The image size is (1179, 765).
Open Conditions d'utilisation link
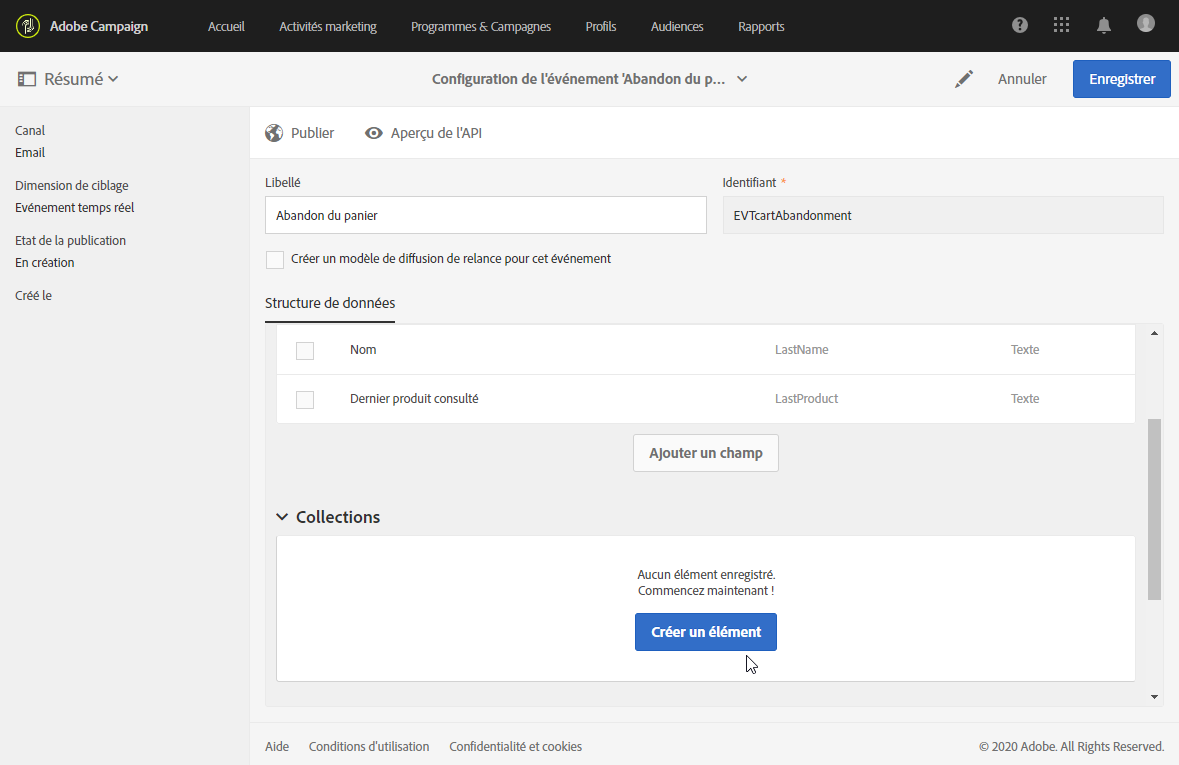[x=368, y=746]
